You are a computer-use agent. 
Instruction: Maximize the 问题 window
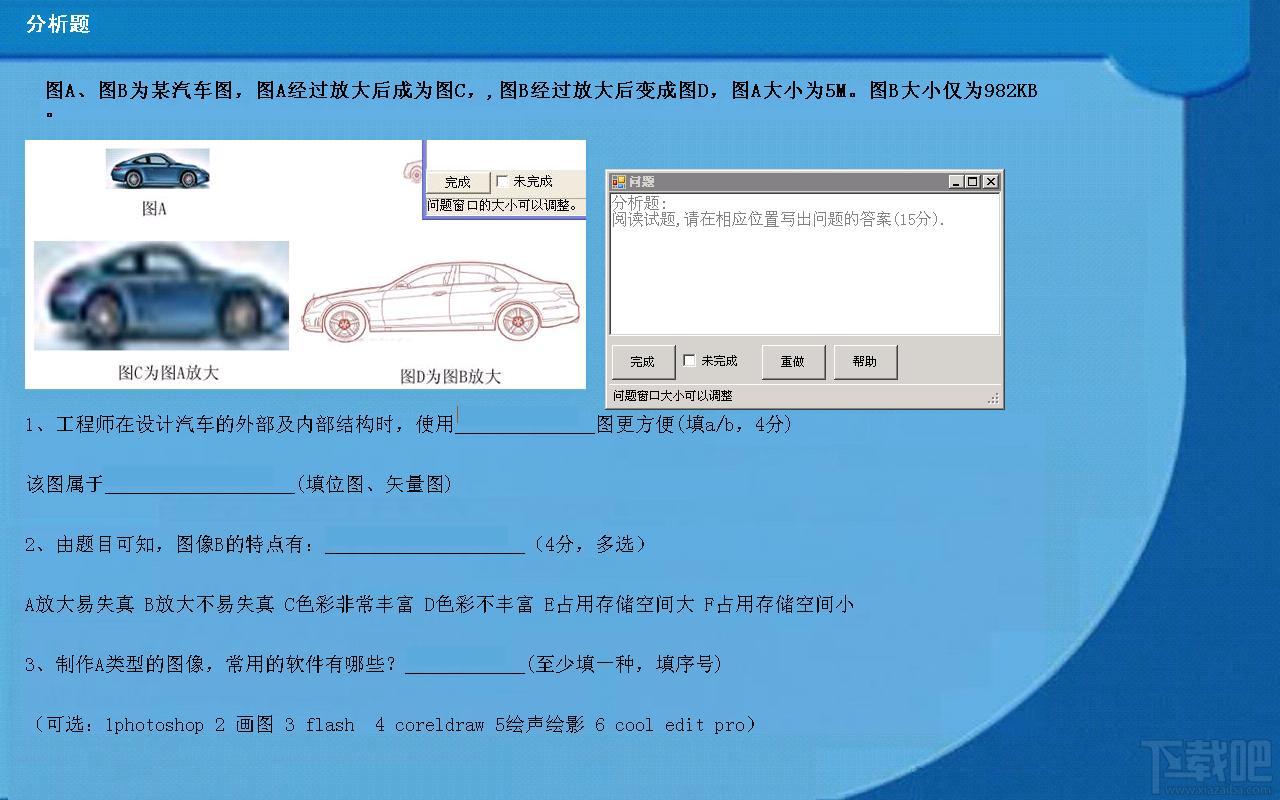(x=973, y=182)
